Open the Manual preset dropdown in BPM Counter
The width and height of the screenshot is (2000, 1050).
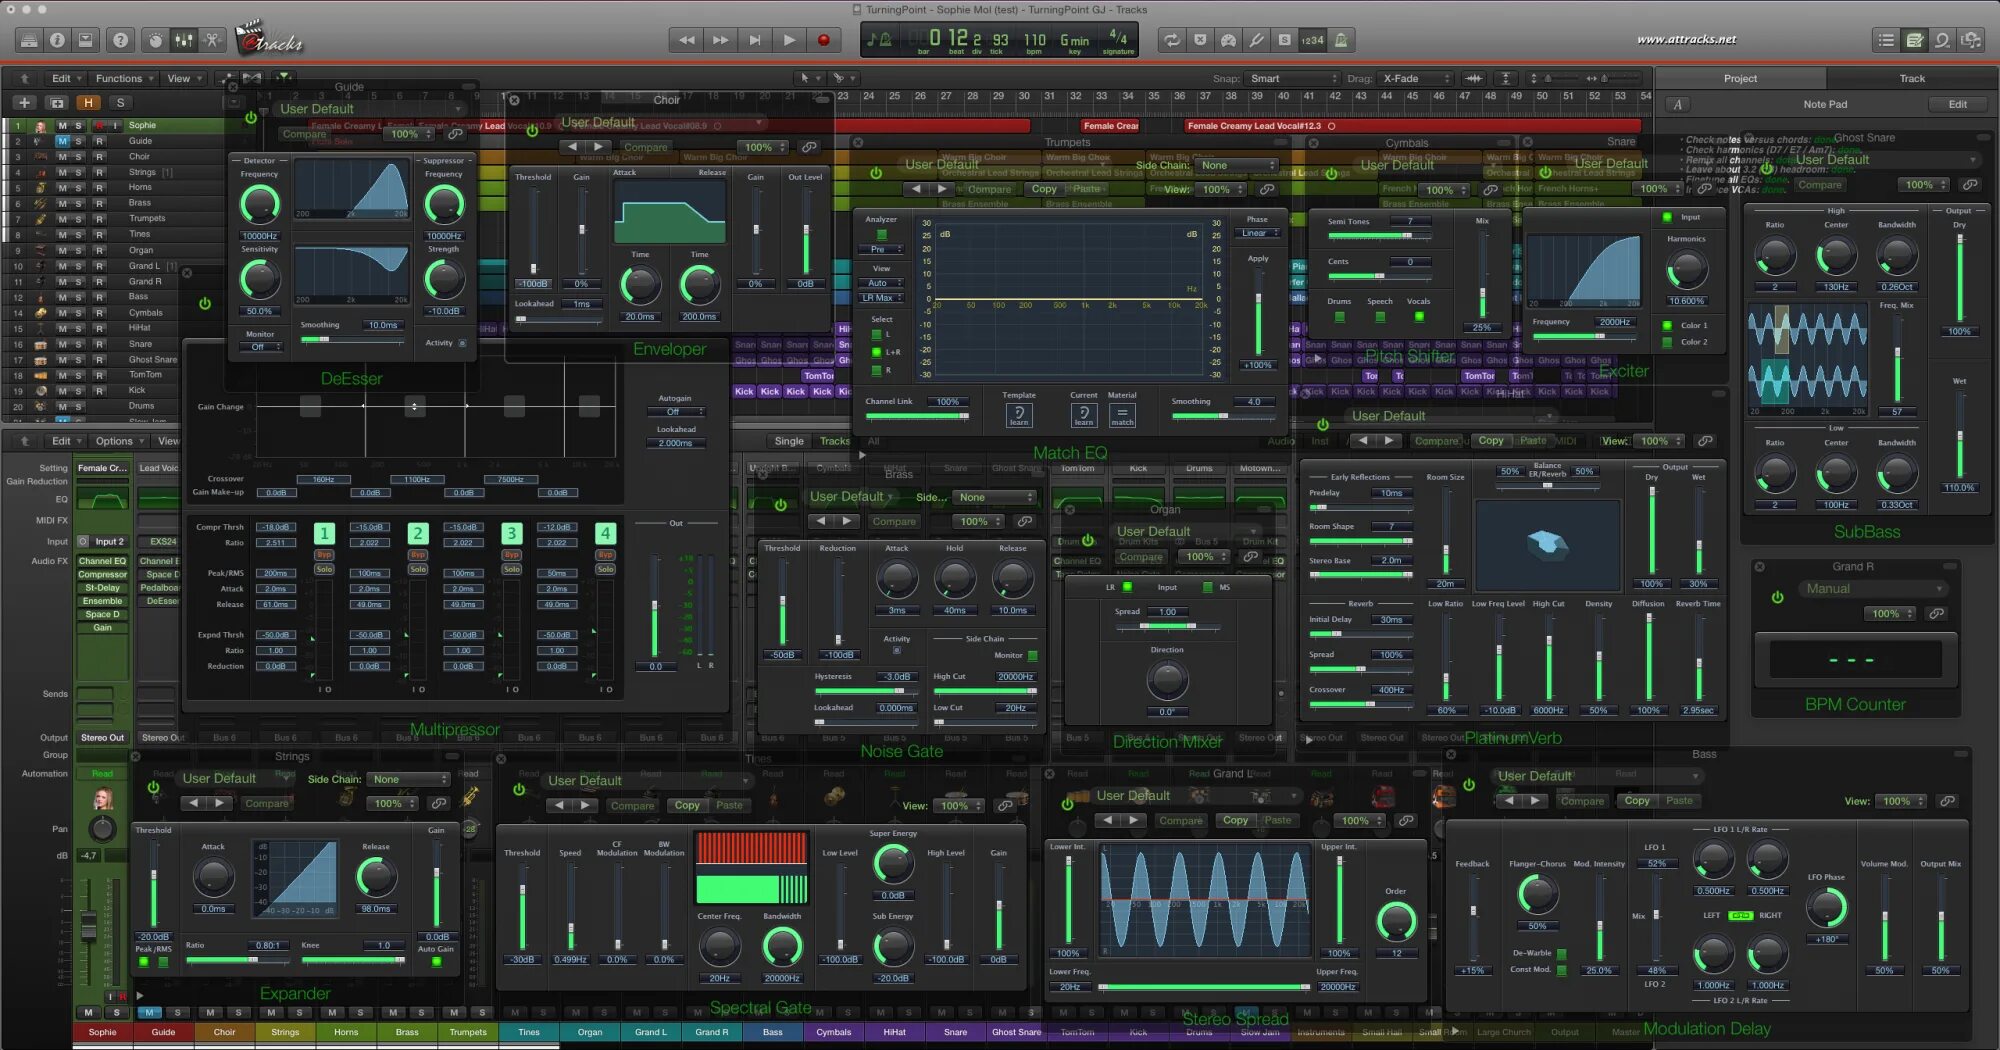pos(1874,589)
